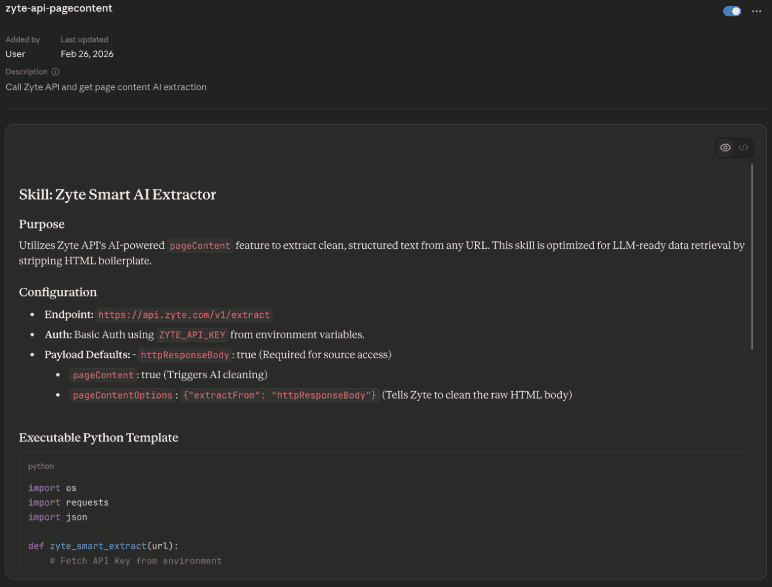Click the extractFrom JSON value snippet
This screenshot has width=772, height=587.
tap(280, 395)
